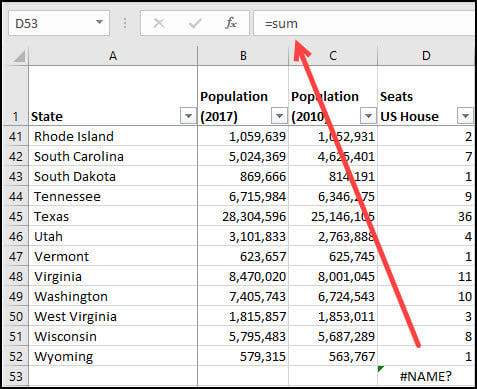Image resolution: width=477 pixels, height=389 pixels.
Task: Select row 41 header
Action: (x=16, y=136)
